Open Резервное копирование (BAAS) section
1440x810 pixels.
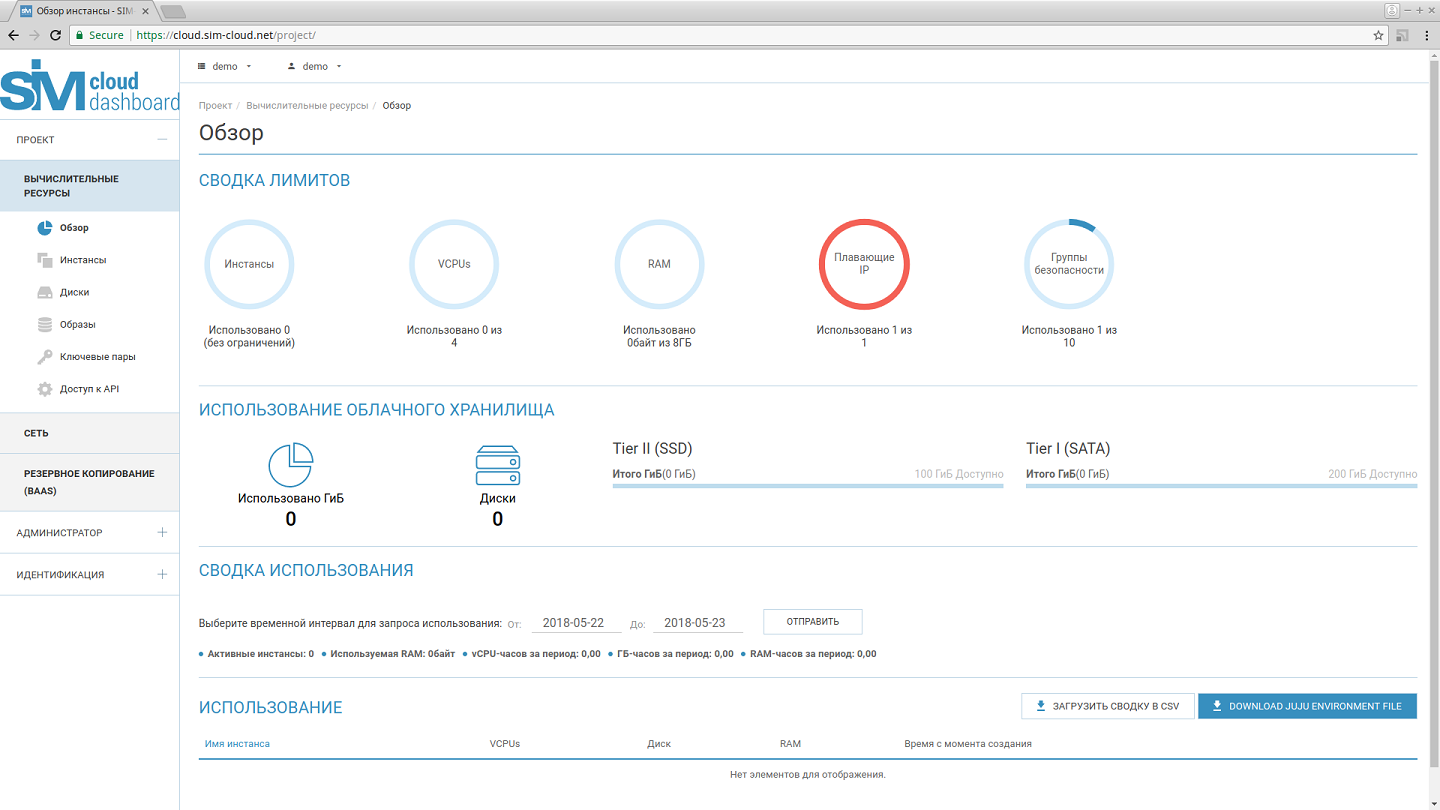89,482
